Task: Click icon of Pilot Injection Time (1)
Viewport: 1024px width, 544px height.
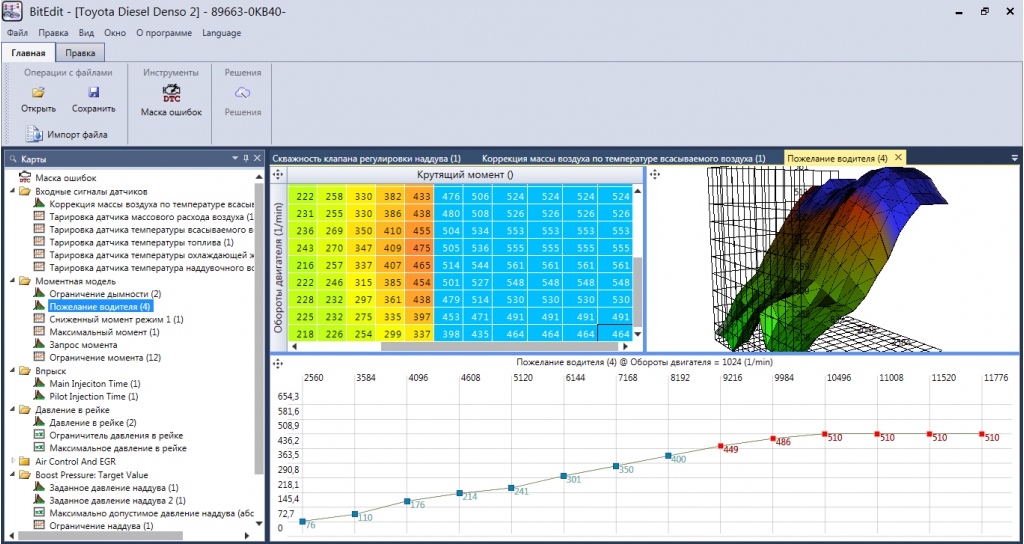Action: point(39,396)
